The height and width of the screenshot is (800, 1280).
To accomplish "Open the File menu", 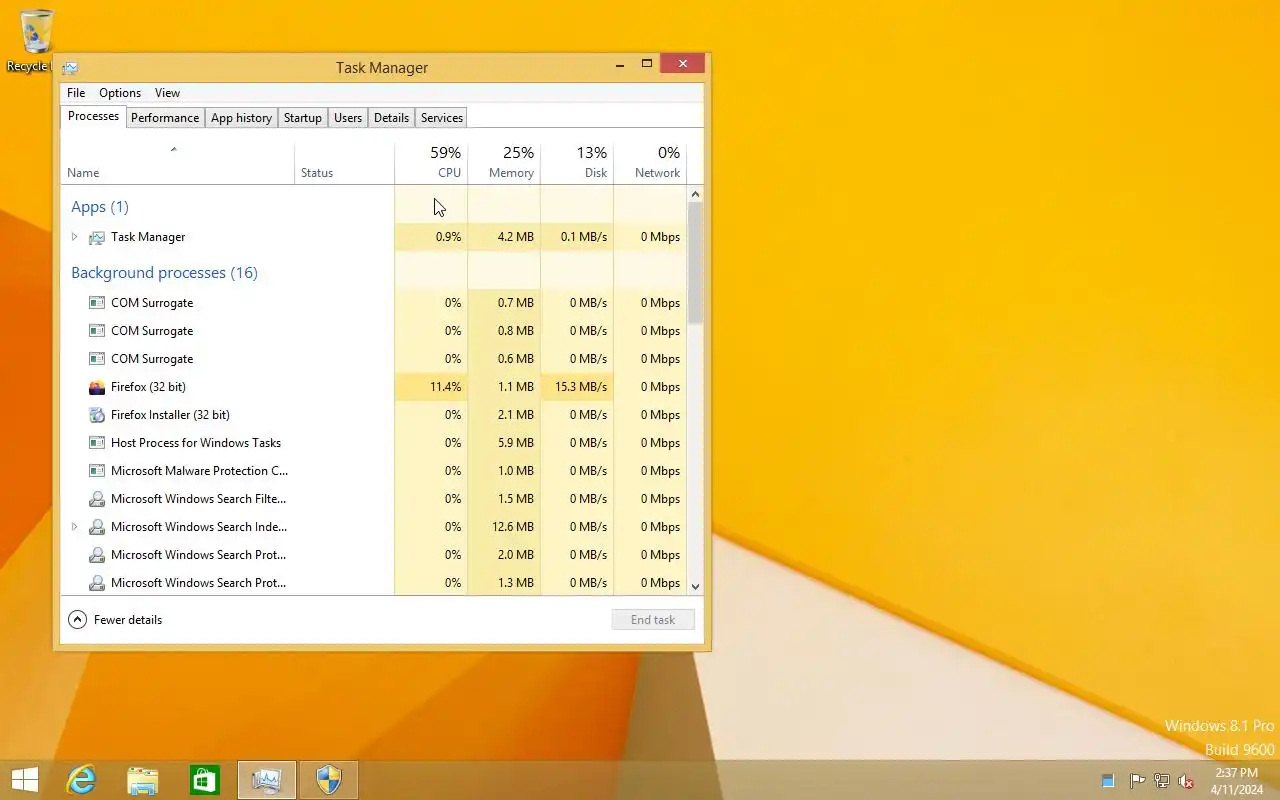I will 76,93.
